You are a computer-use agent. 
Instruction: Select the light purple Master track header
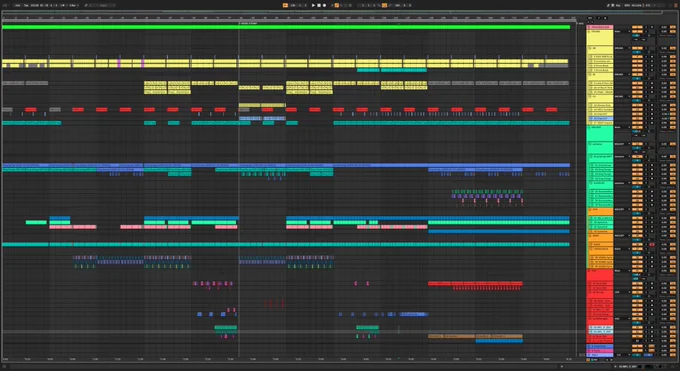point(600,355)
